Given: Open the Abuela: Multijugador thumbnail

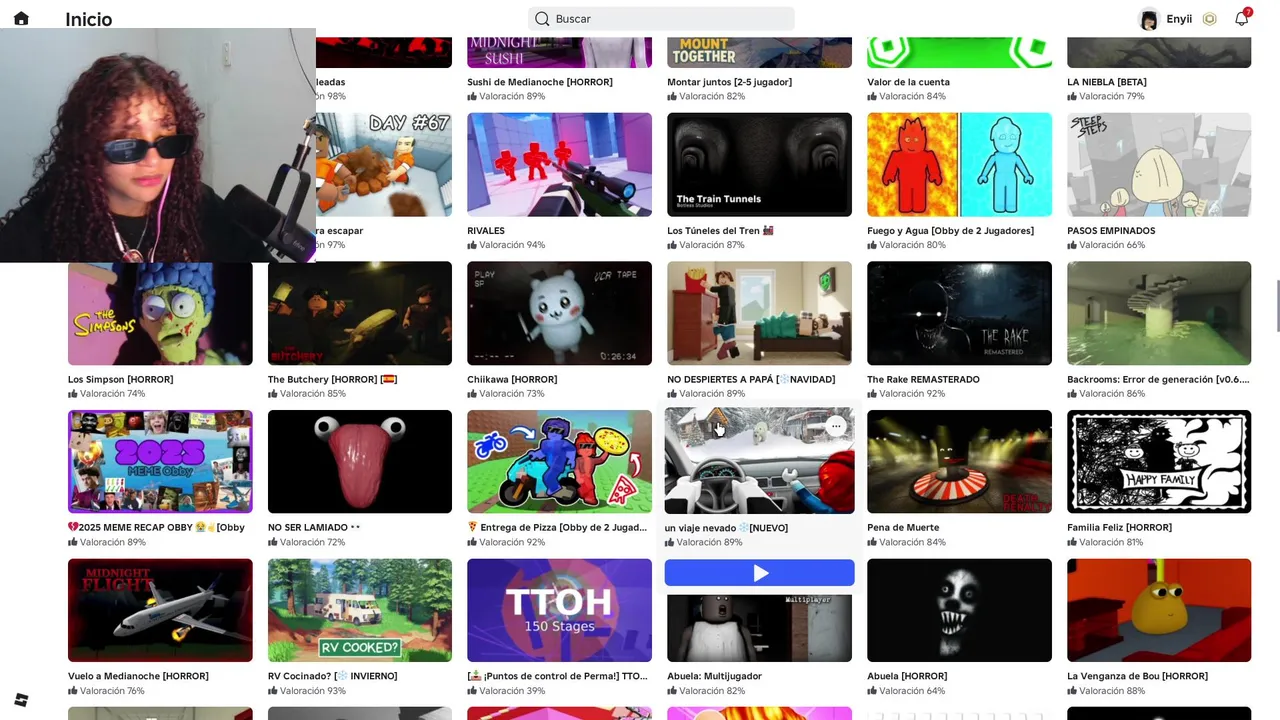Looking at the screenshot, I should point(760,627).
